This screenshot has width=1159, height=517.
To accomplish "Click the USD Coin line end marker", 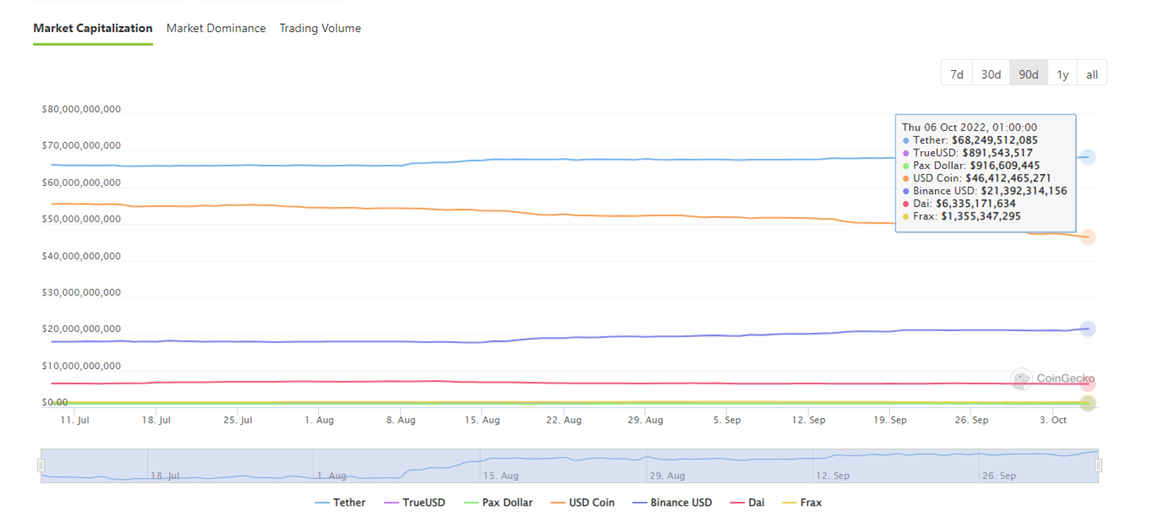I will 1087,237.
